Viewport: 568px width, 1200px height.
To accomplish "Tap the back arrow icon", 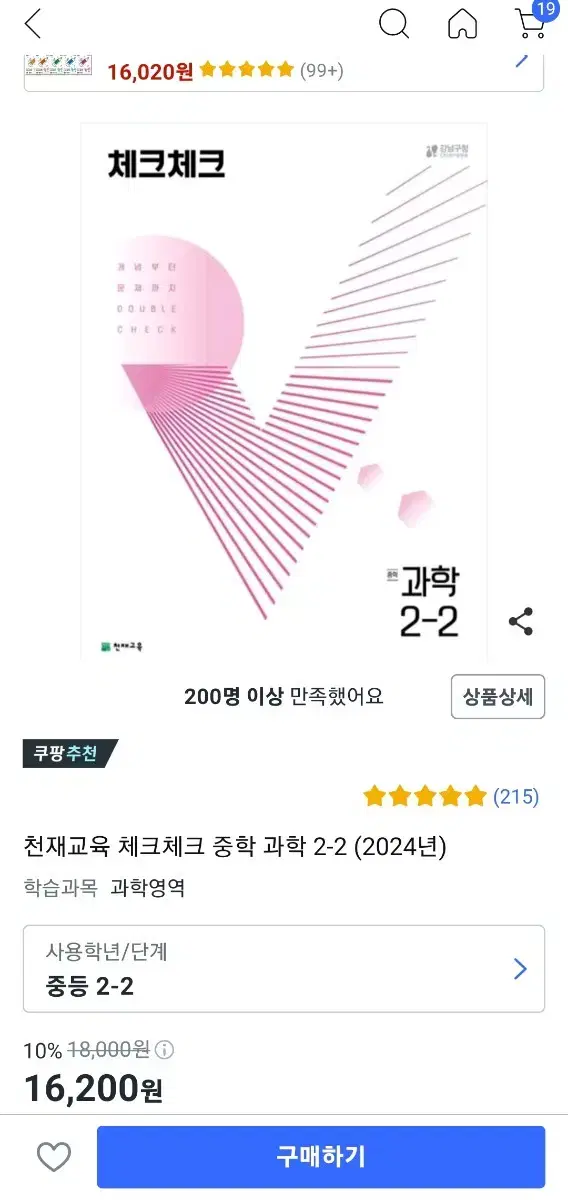I will click(x=33, y=23).
